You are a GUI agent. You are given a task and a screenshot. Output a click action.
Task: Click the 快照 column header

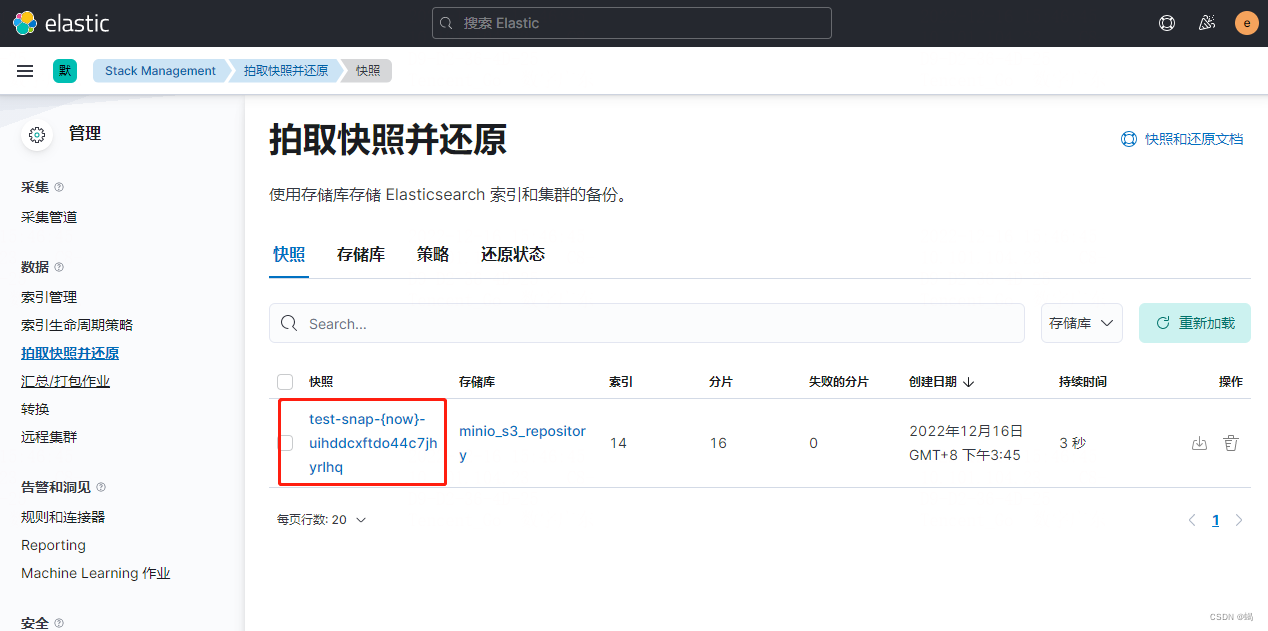pyautogui.click(x=321, y=382)
